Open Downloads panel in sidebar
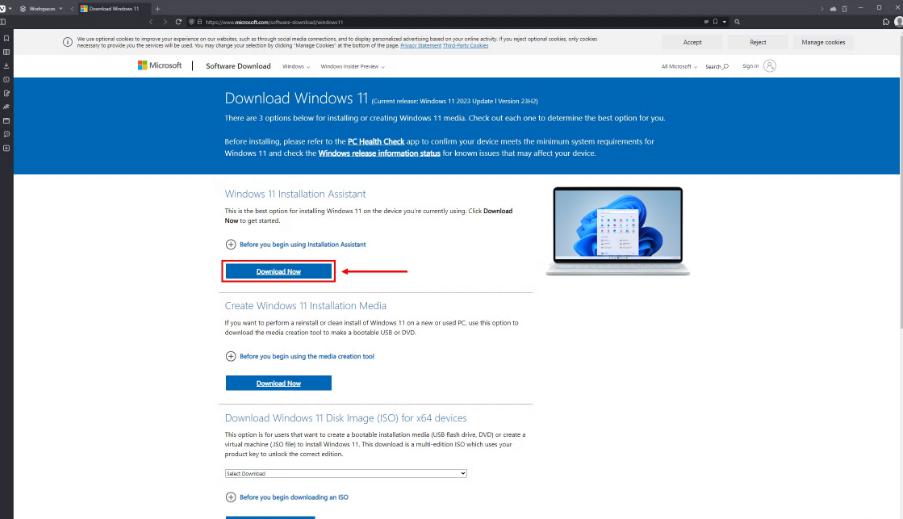 [6, 66]
